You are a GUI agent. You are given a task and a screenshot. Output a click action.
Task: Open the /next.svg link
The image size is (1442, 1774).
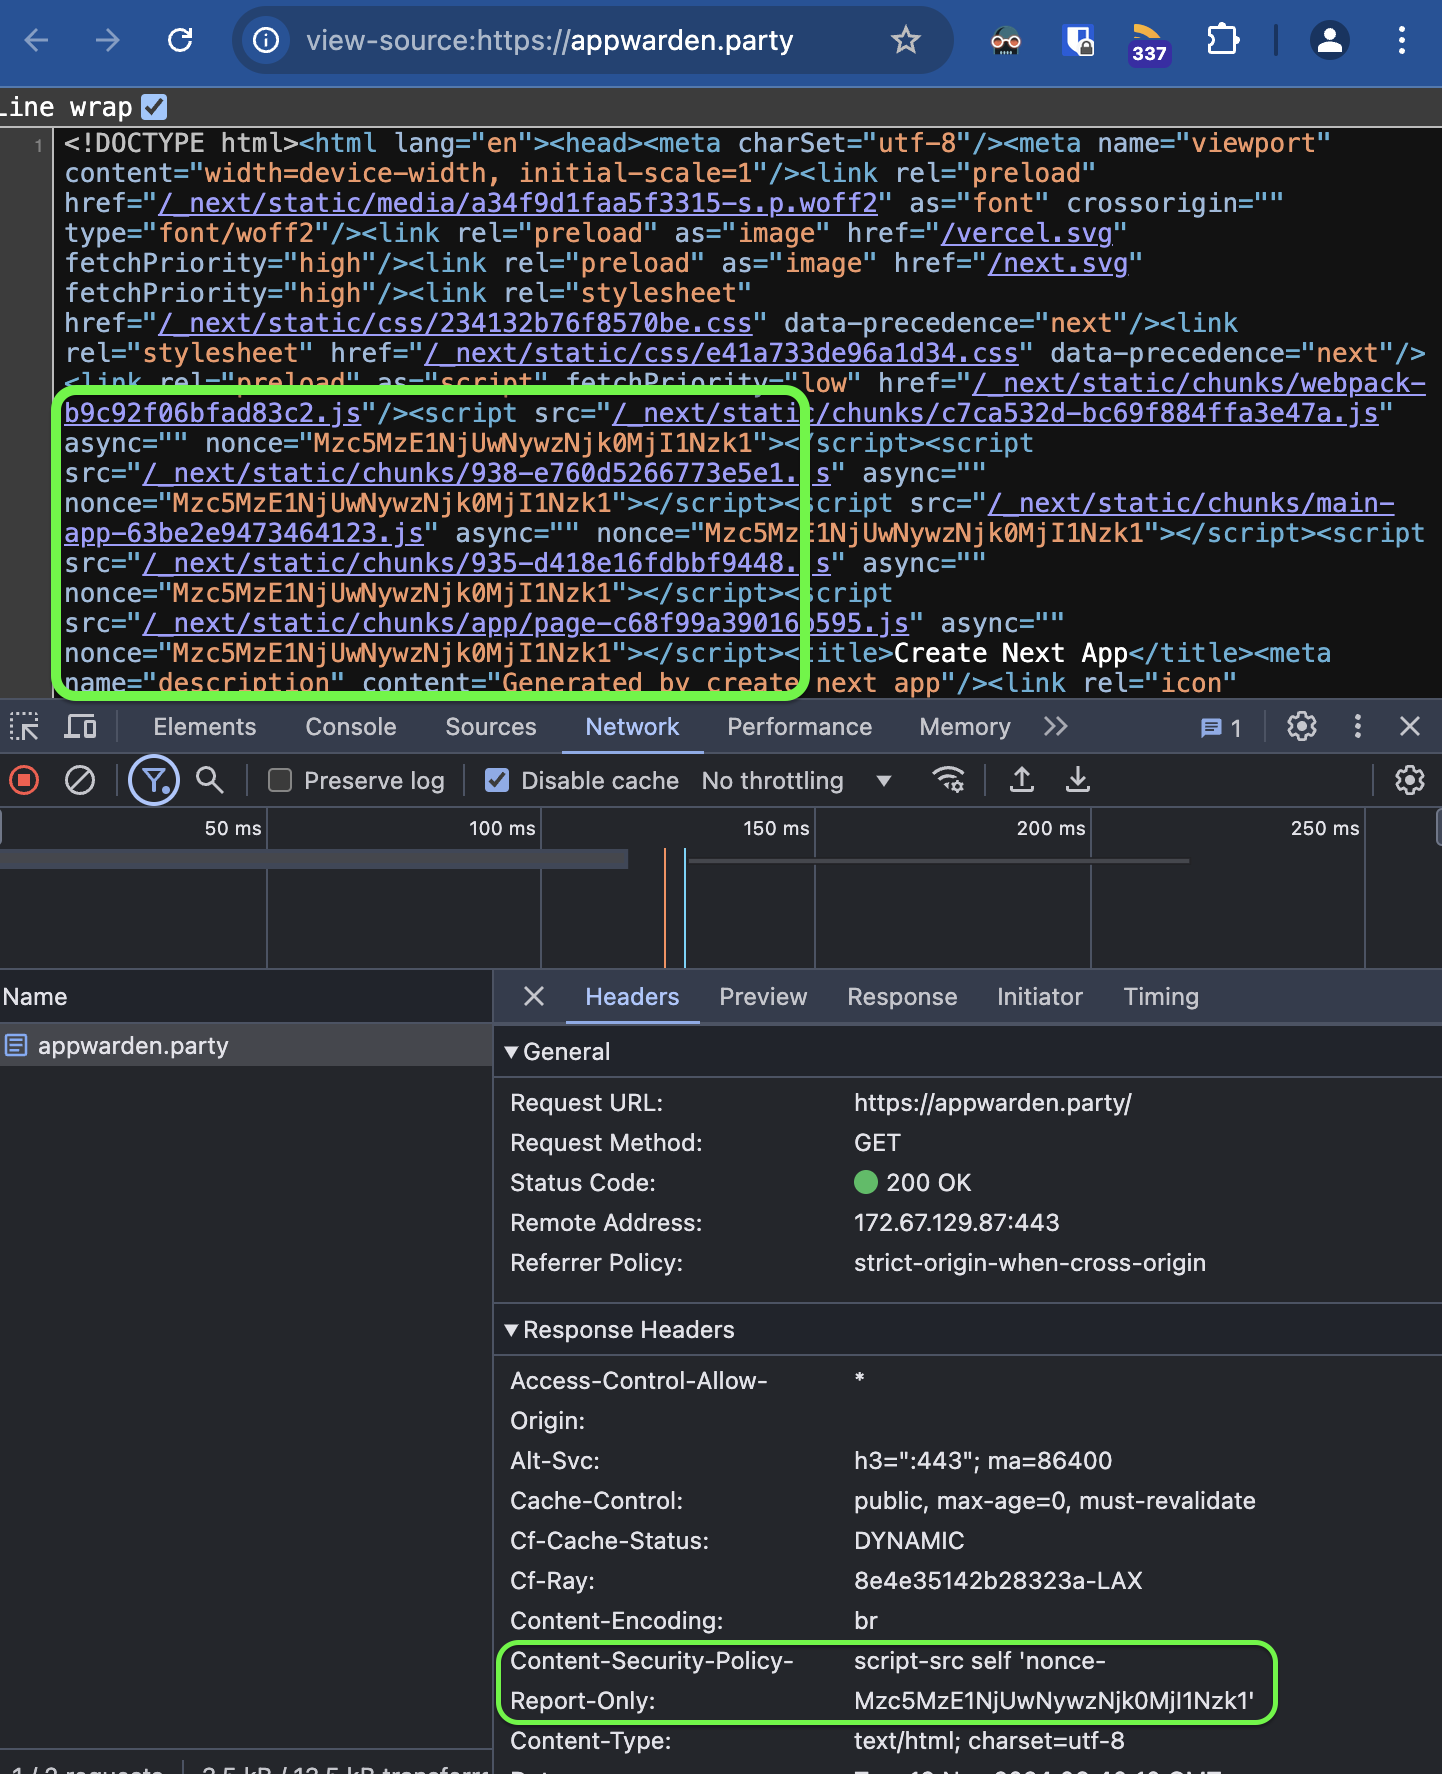pyautogui.click(x=1057, y=264)
